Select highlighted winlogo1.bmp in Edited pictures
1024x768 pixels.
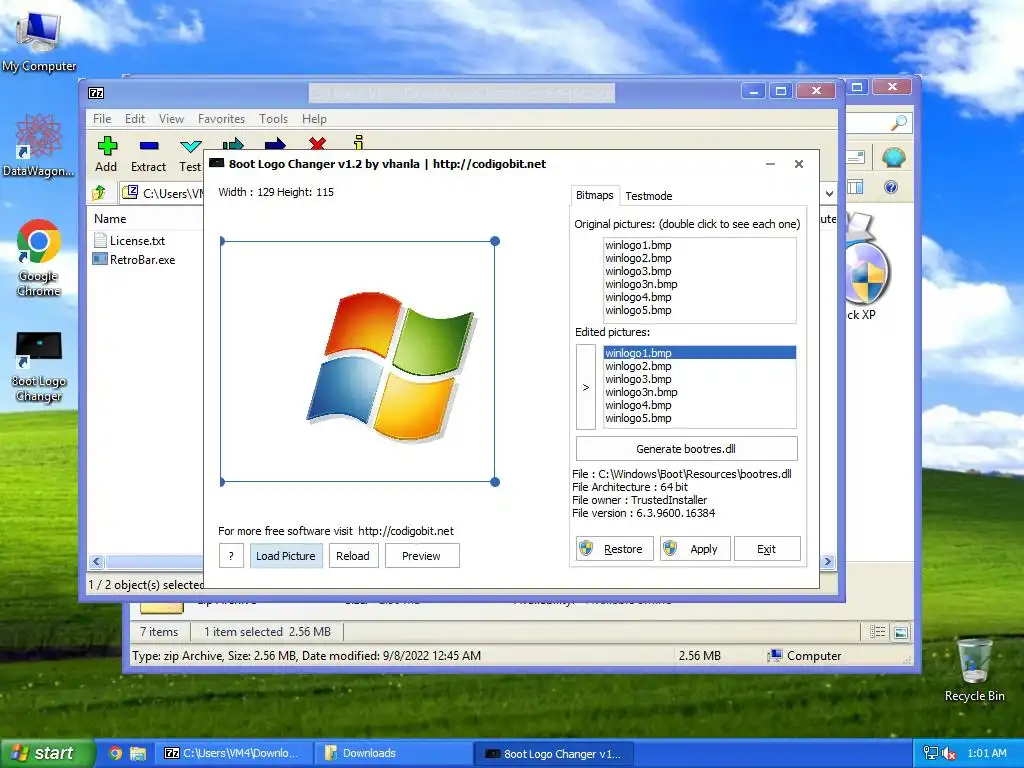point(699,353)
